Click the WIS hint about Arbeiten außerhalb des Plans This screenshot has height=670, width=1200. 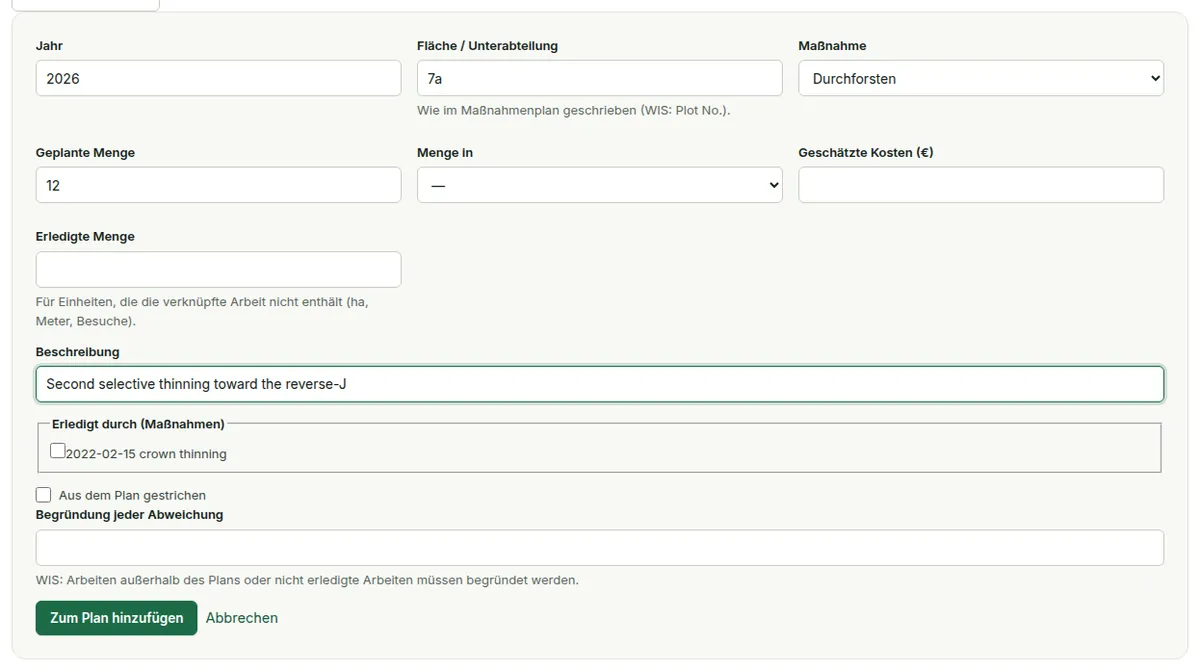[x=307, y=580]
